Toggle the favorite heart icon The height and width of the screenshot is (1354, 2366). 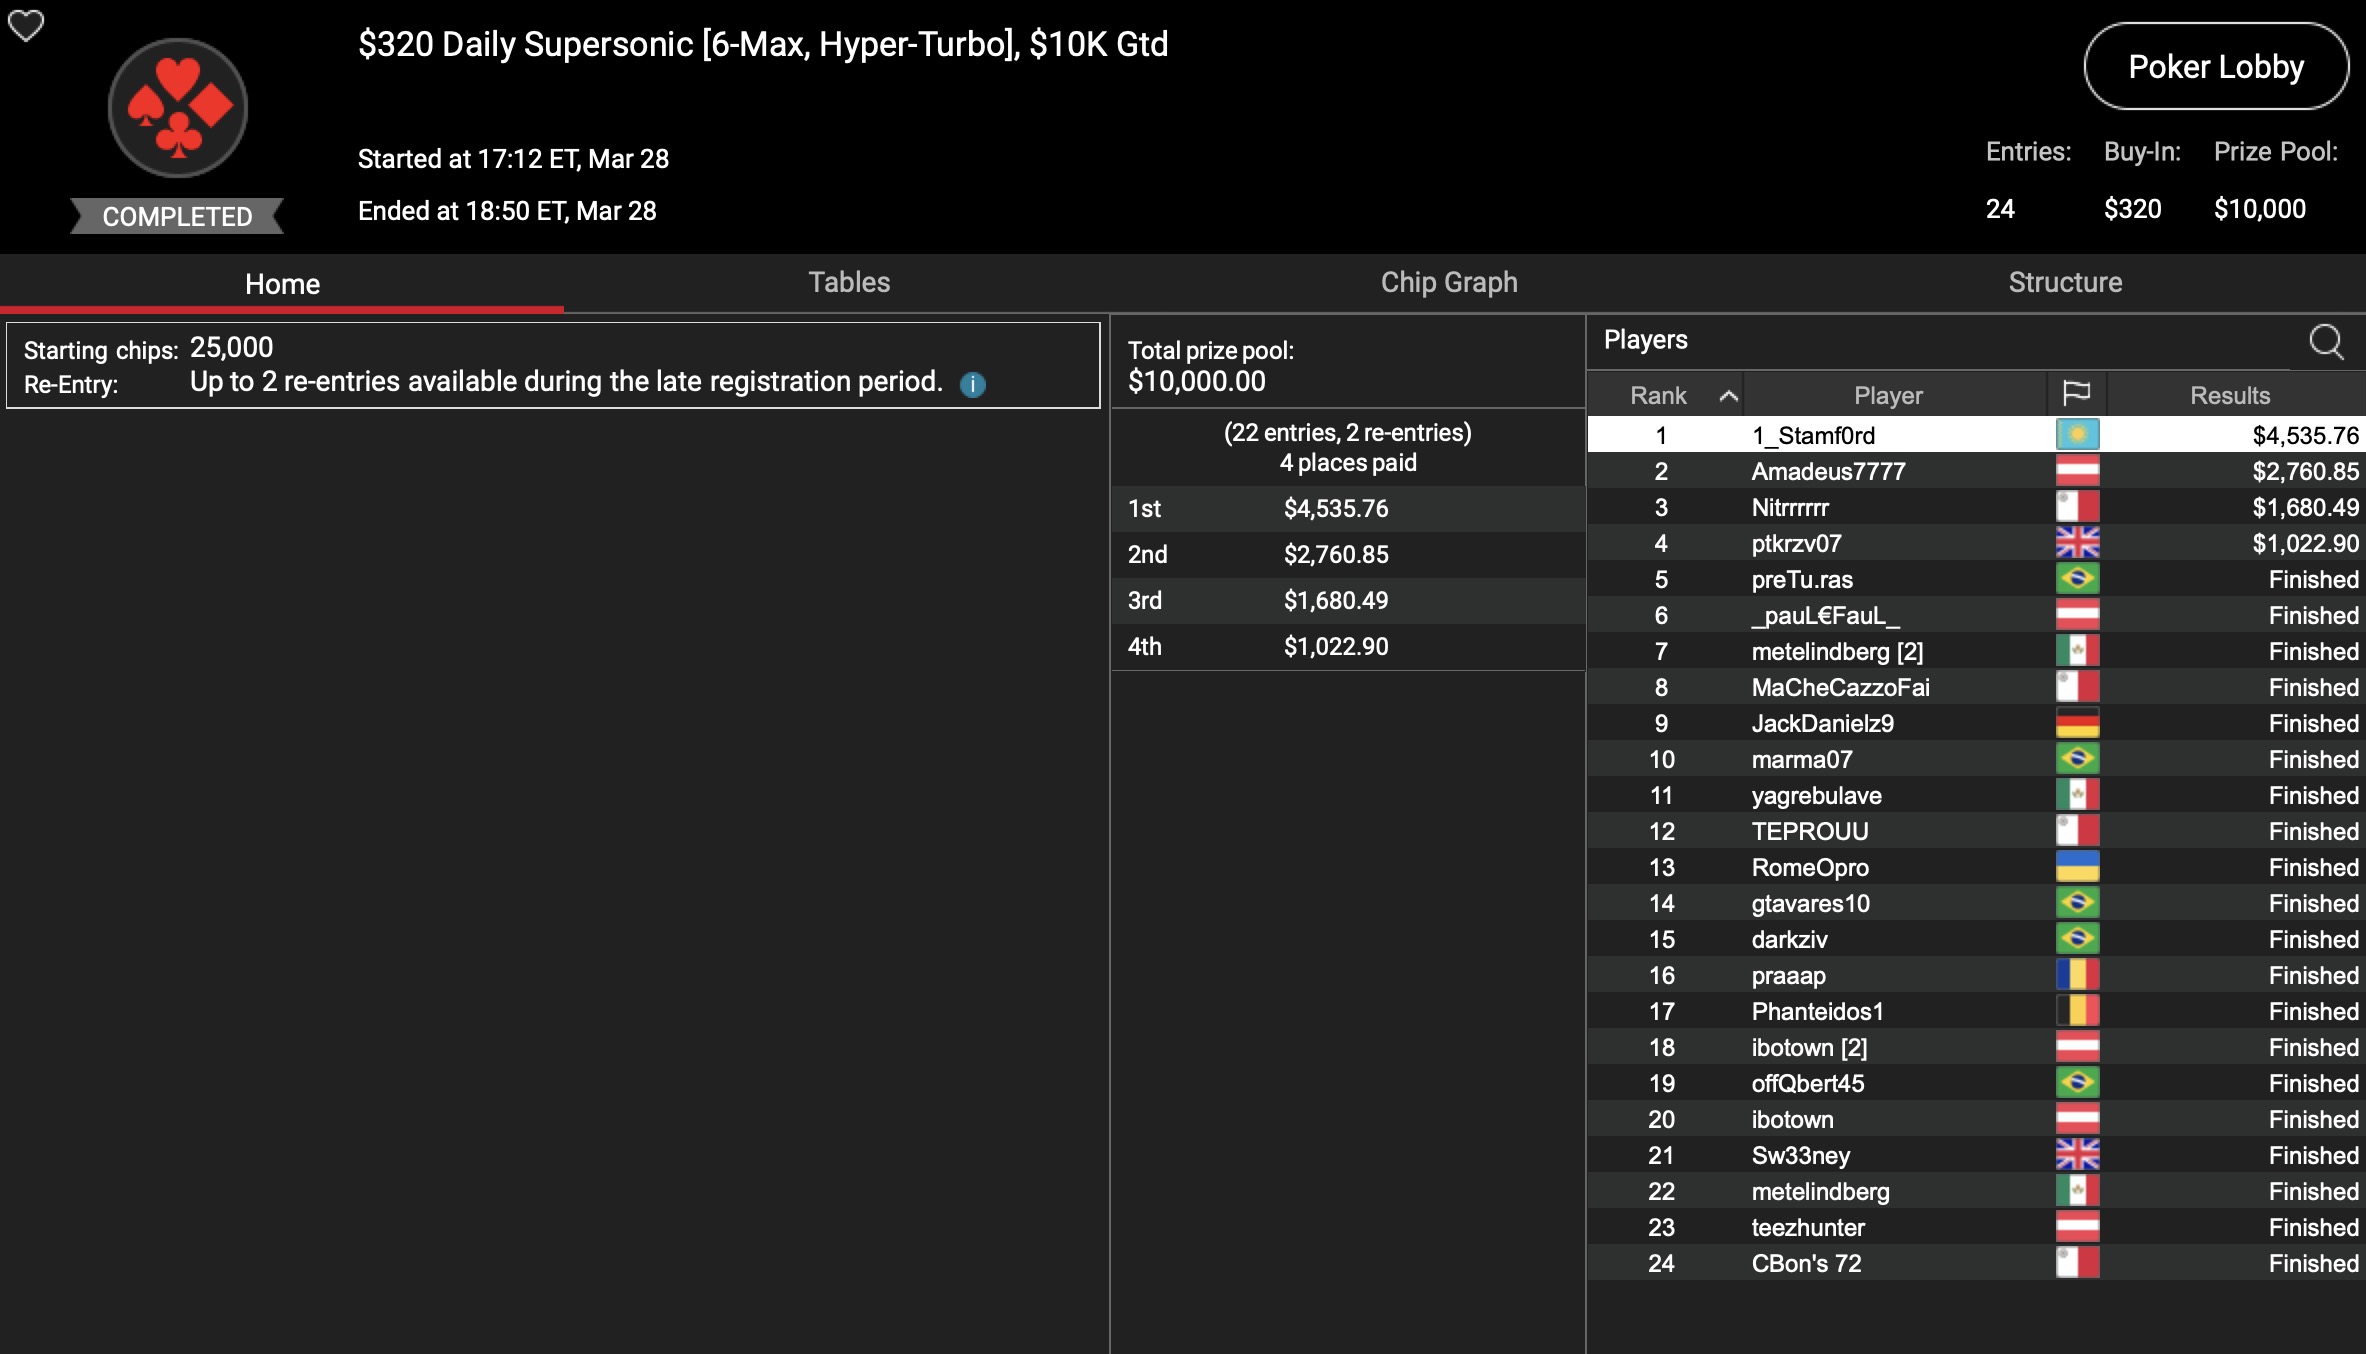pos(26,25)
